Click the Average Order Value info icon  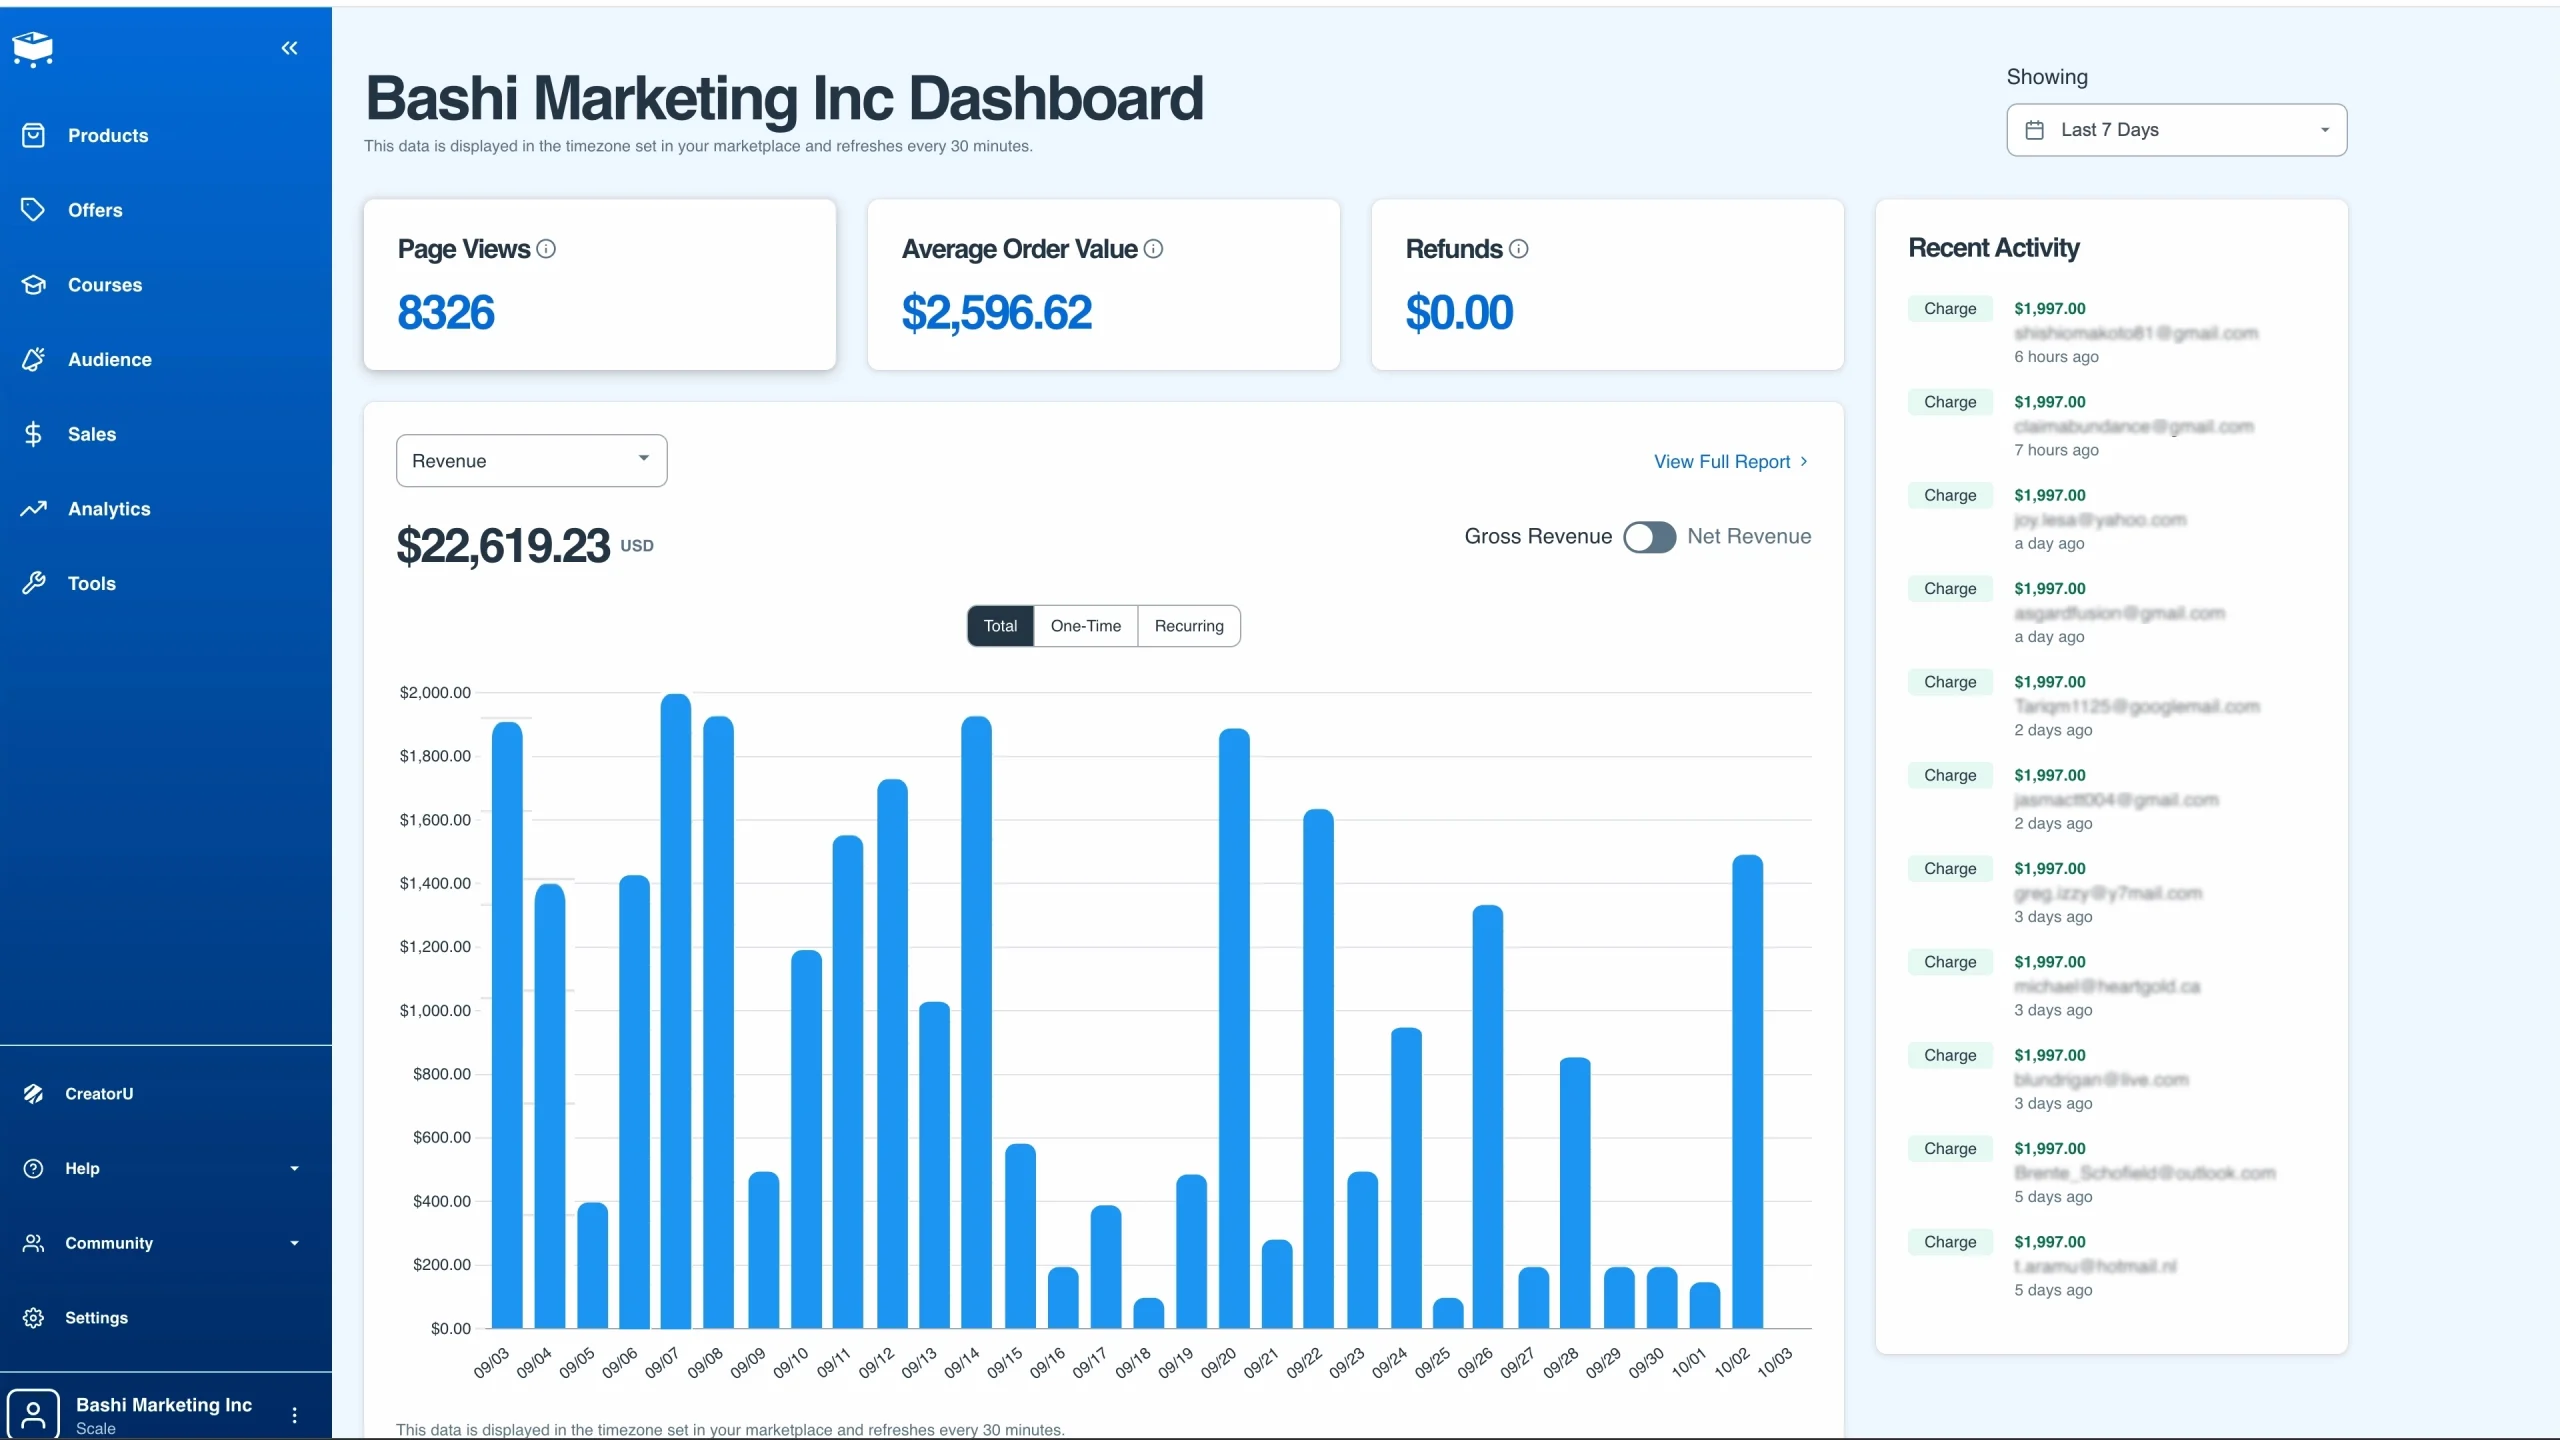1153,249
